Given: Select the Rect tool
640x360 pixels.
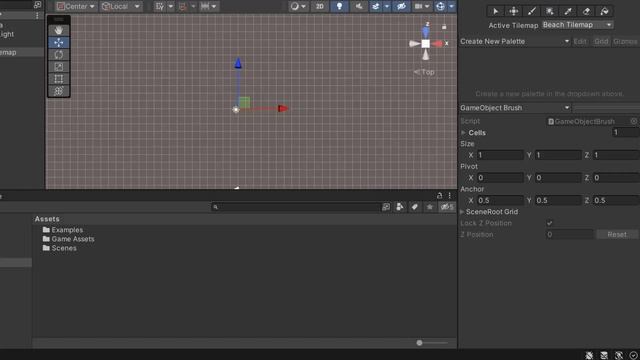Looking at the screenshot, I should click(x=59, y=79).
